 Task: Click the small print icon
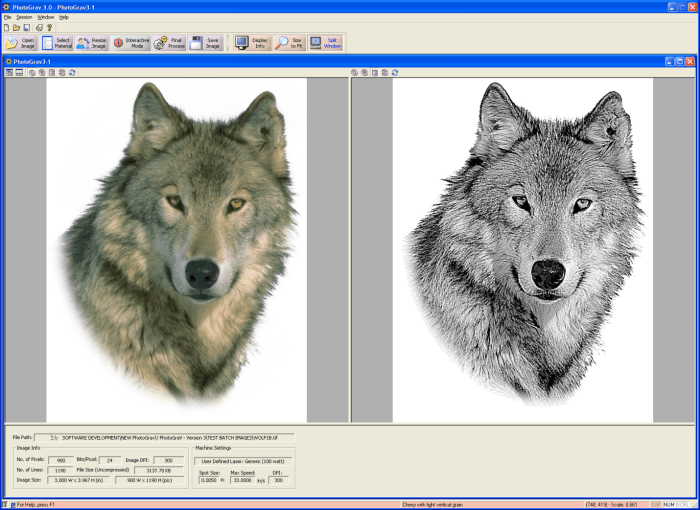39,27
